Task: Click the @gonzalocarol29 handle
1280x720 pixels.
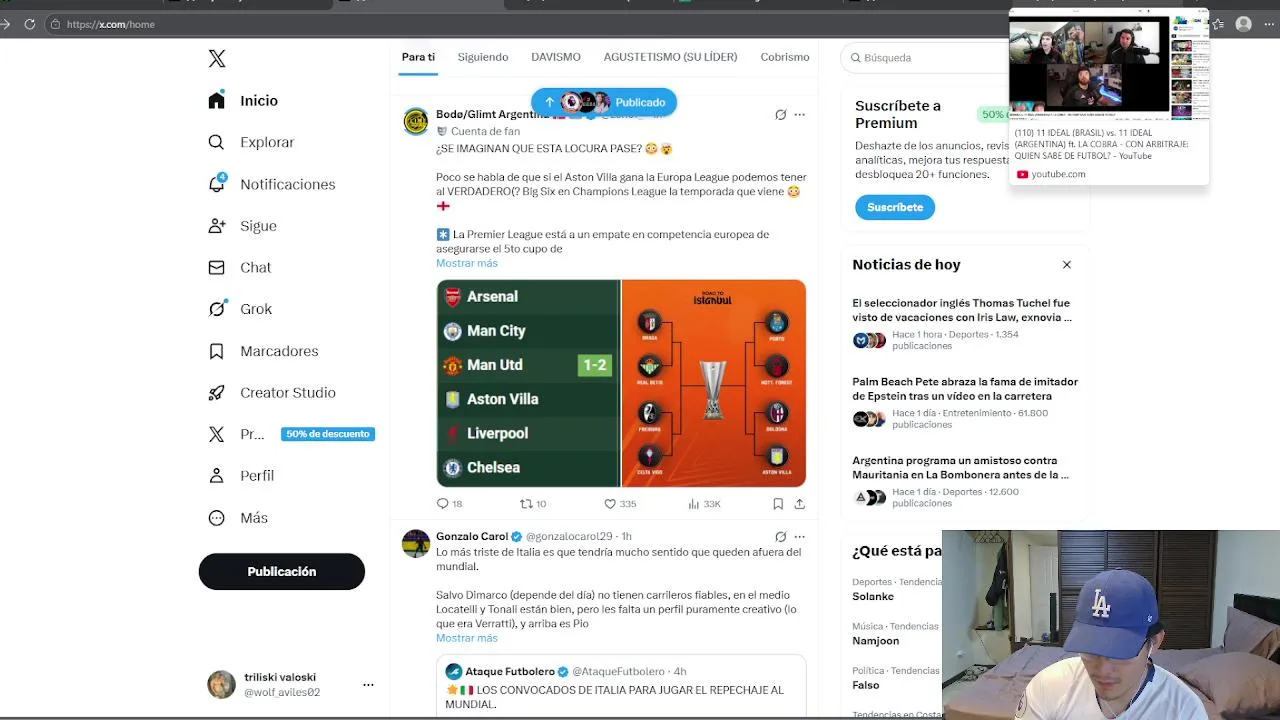Action: tap(571, 537)
